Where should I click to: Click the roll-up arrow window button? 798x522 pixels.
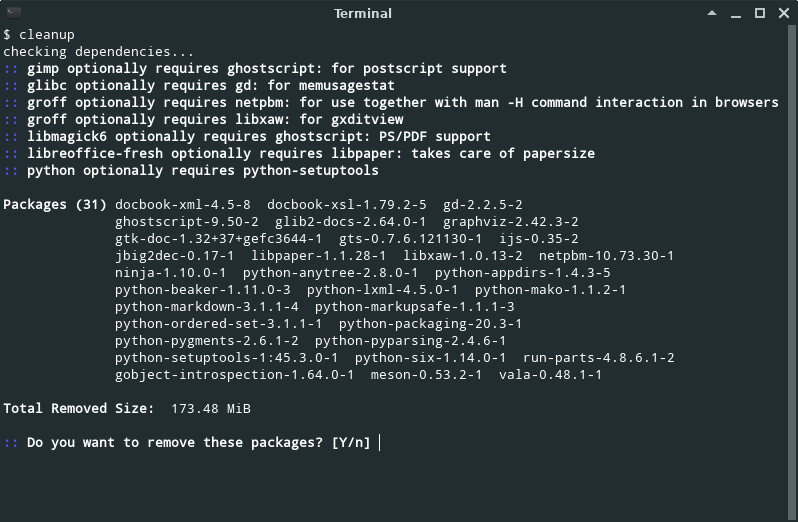(712, 13)
